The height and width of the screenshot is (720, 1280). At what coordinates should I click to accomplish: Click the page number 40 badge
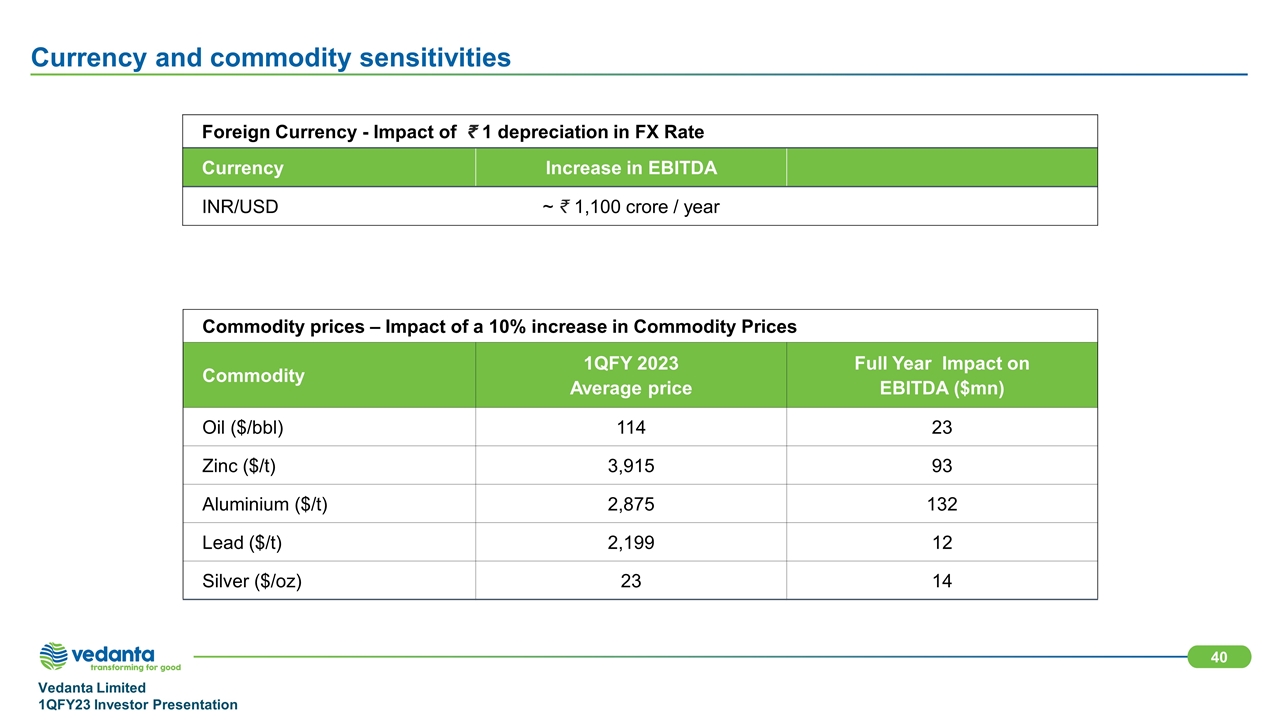click(x=1219, y=656)
